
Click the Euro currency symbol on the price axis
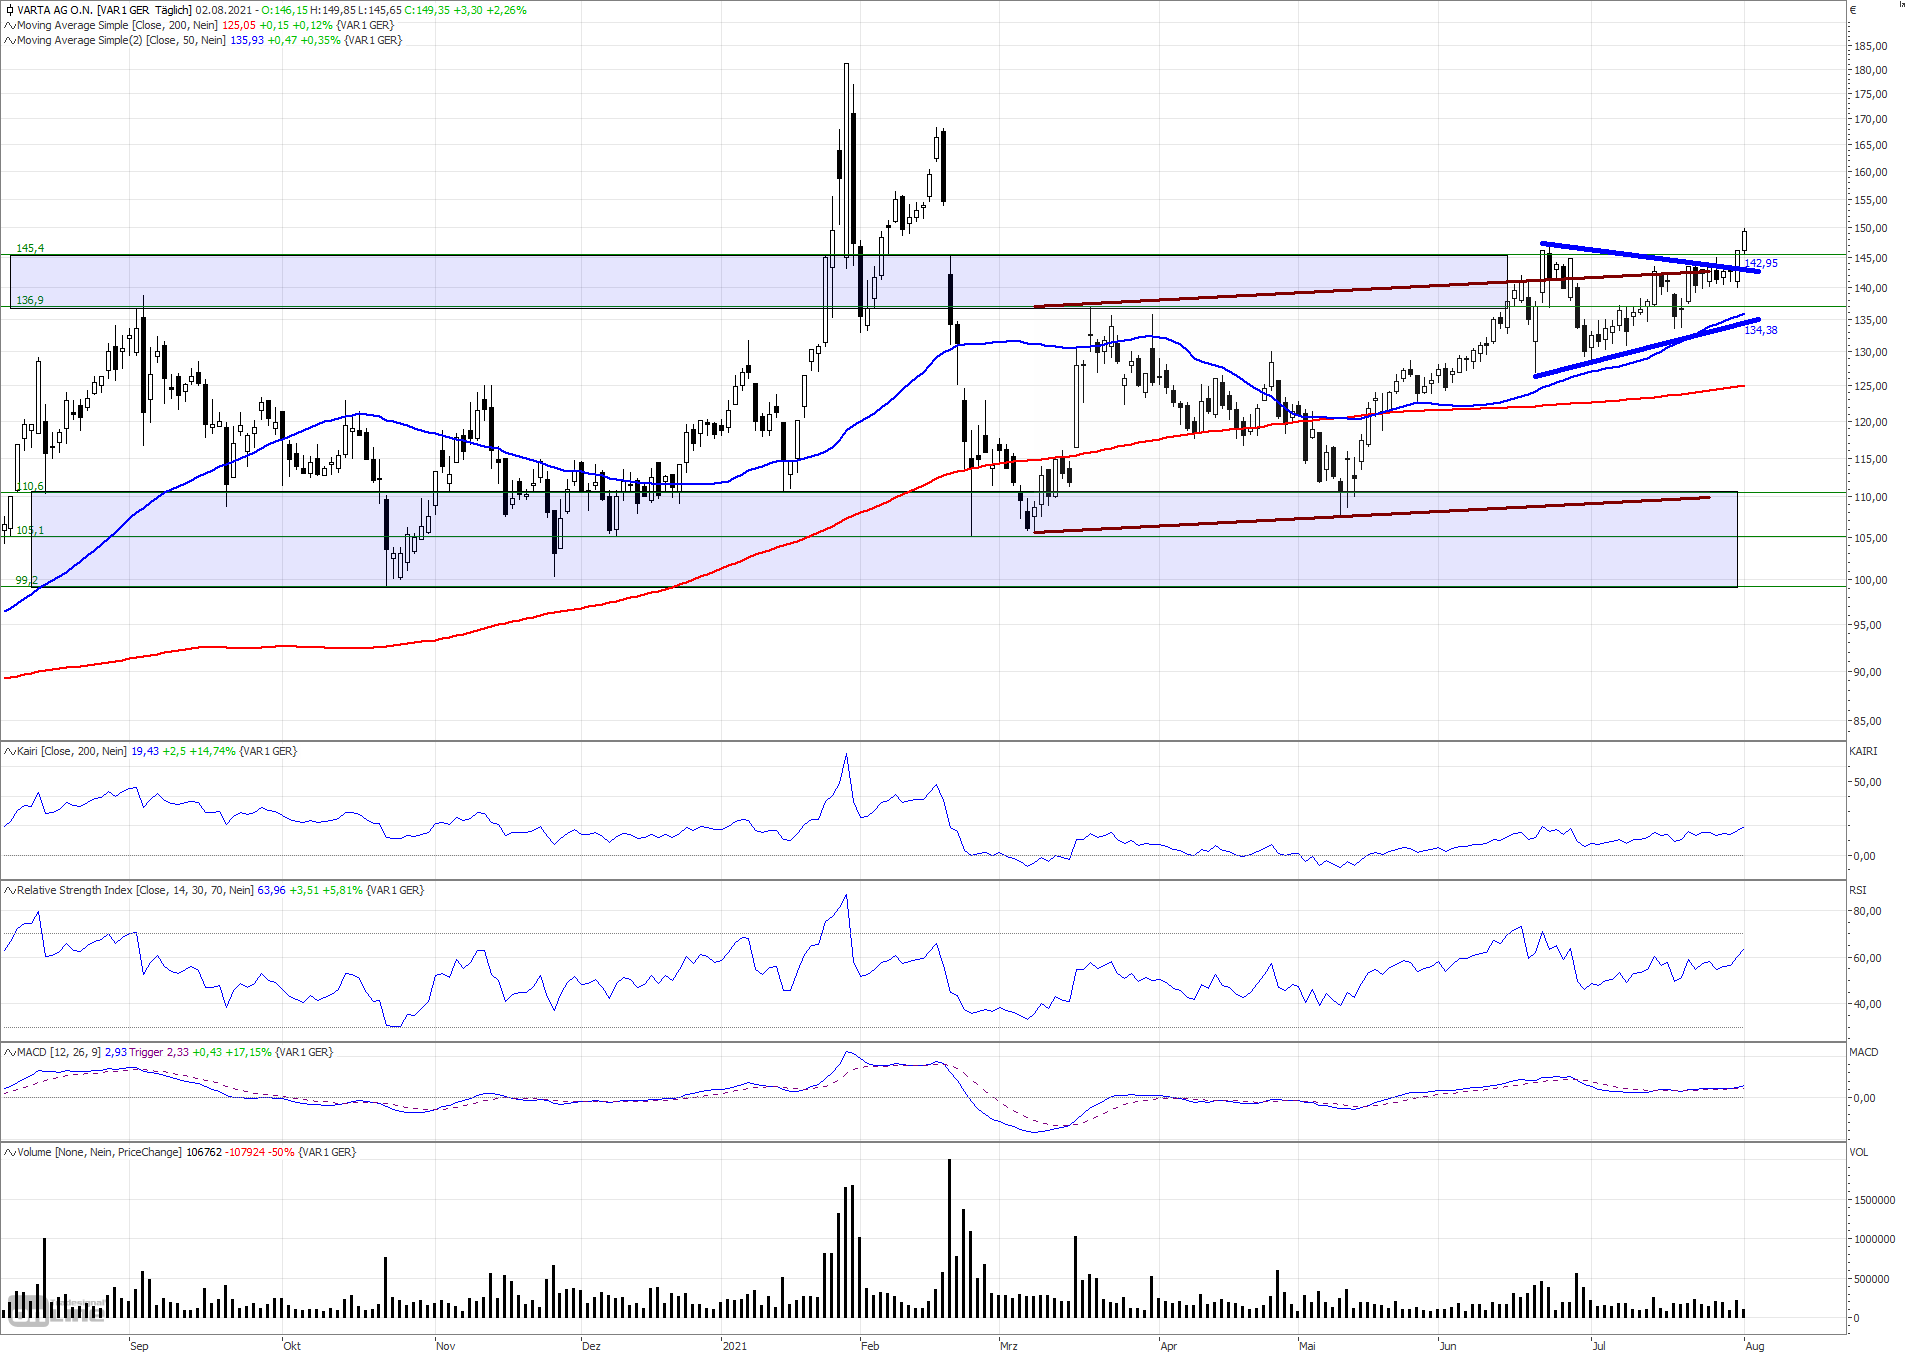tap(1853, 10)
